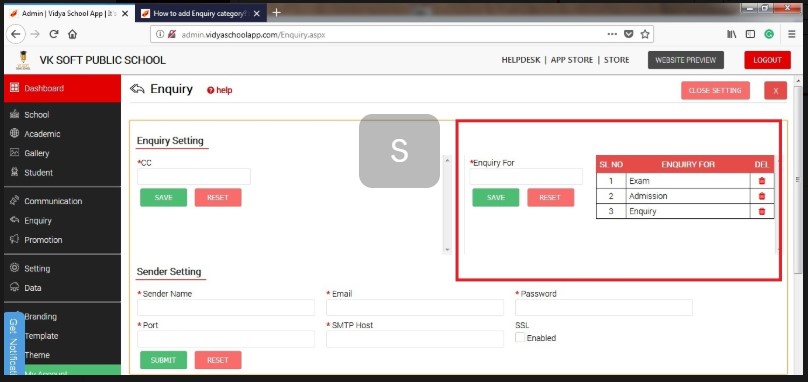Open the page actions three-dot menu
The height and width of the screenshot is (382, 808).
(x=612, y=34)
